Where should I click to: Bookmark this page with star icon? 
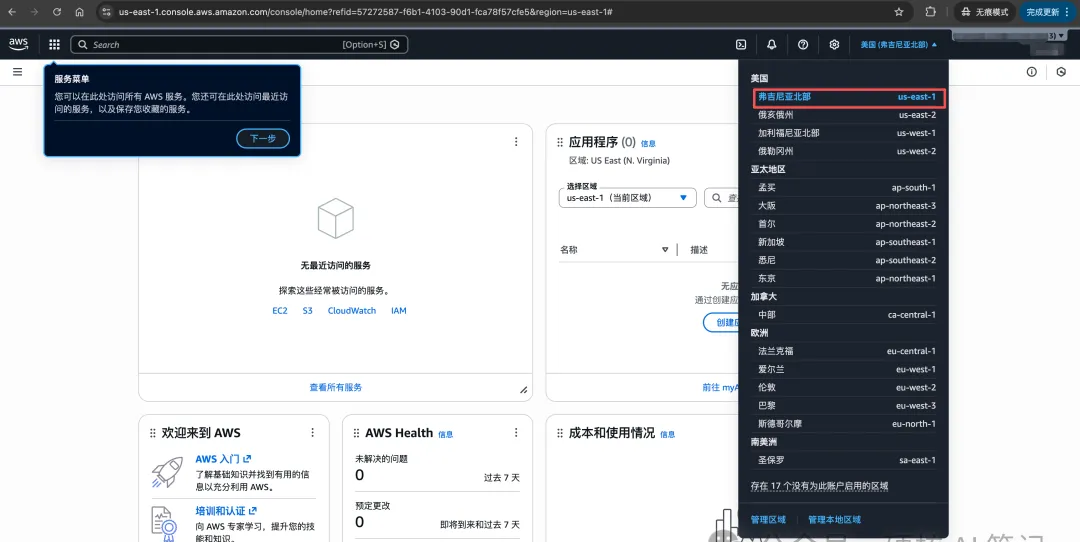coord(899,12)
